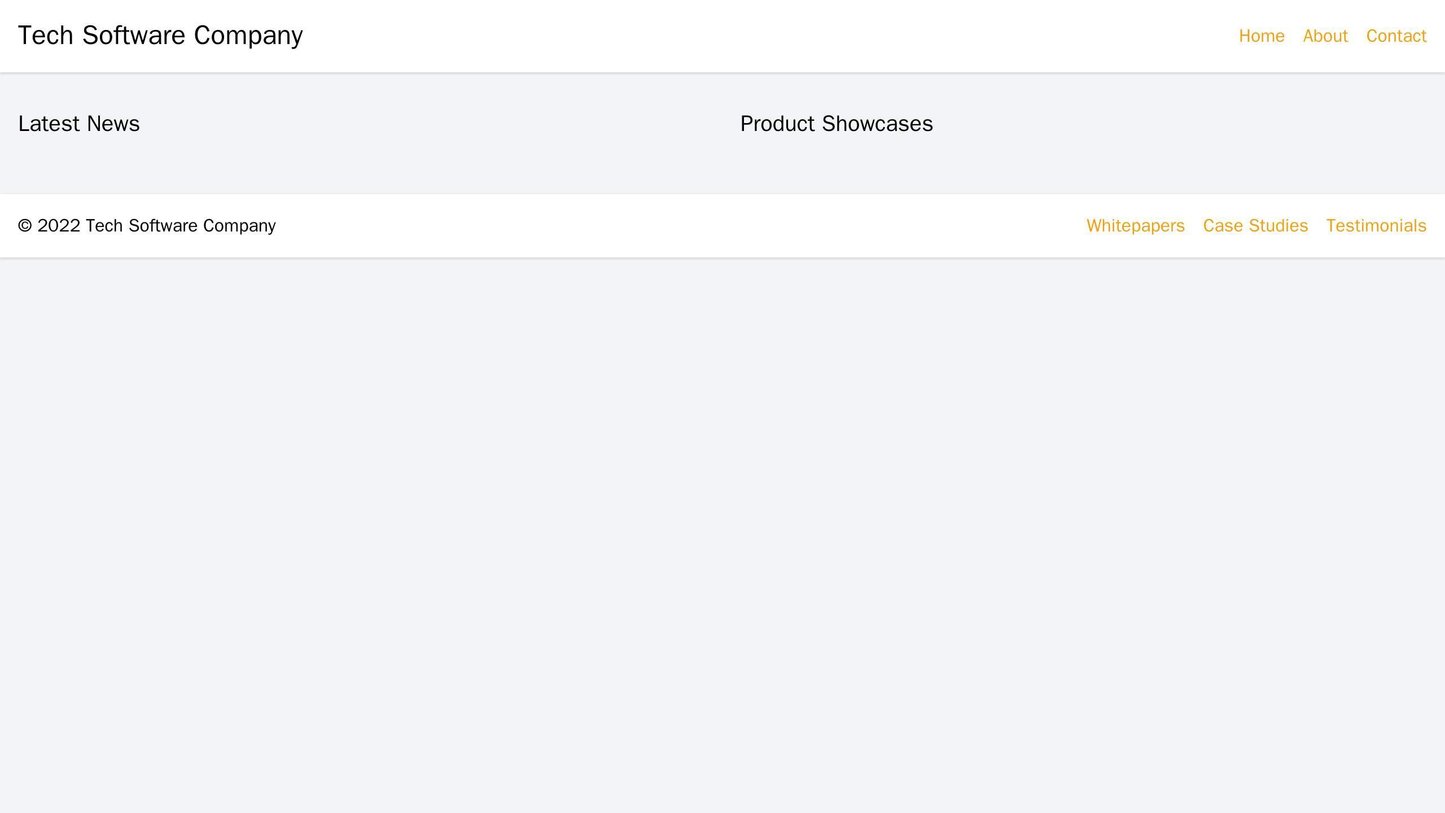Click the Tech Software Company site title
Image resolution: width=1445 pixels, height=813 pixels.
pos(160,36)
